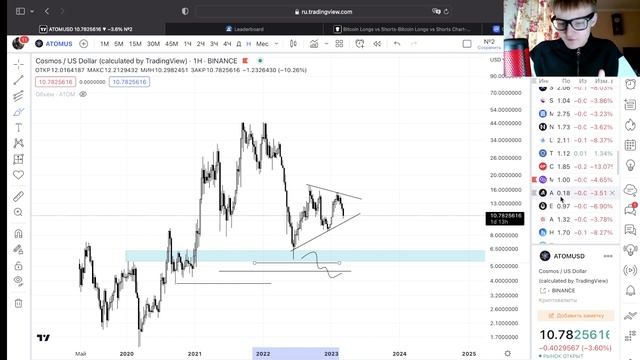This screenshot has height=360, width=640.
Task: Switch to 5M timeframe
Action: click(x=119, y=44)
